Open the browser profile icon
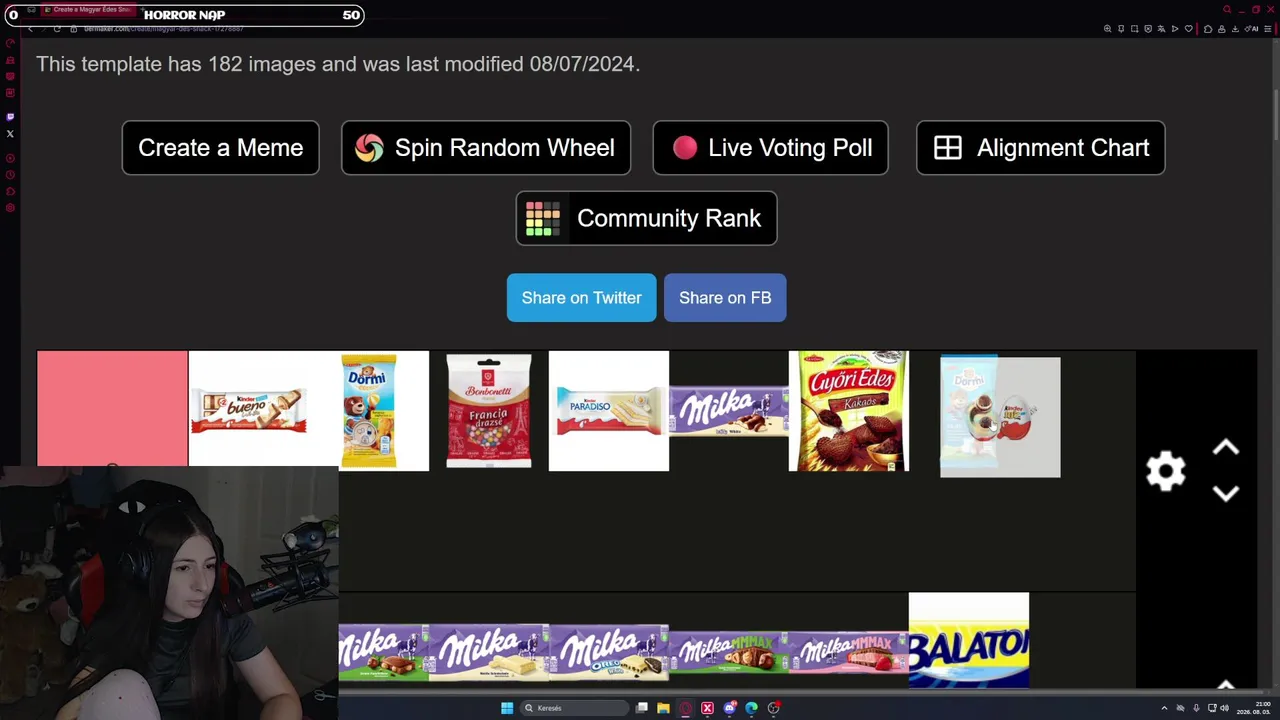1280x720 pixels. pos(1221,29)
